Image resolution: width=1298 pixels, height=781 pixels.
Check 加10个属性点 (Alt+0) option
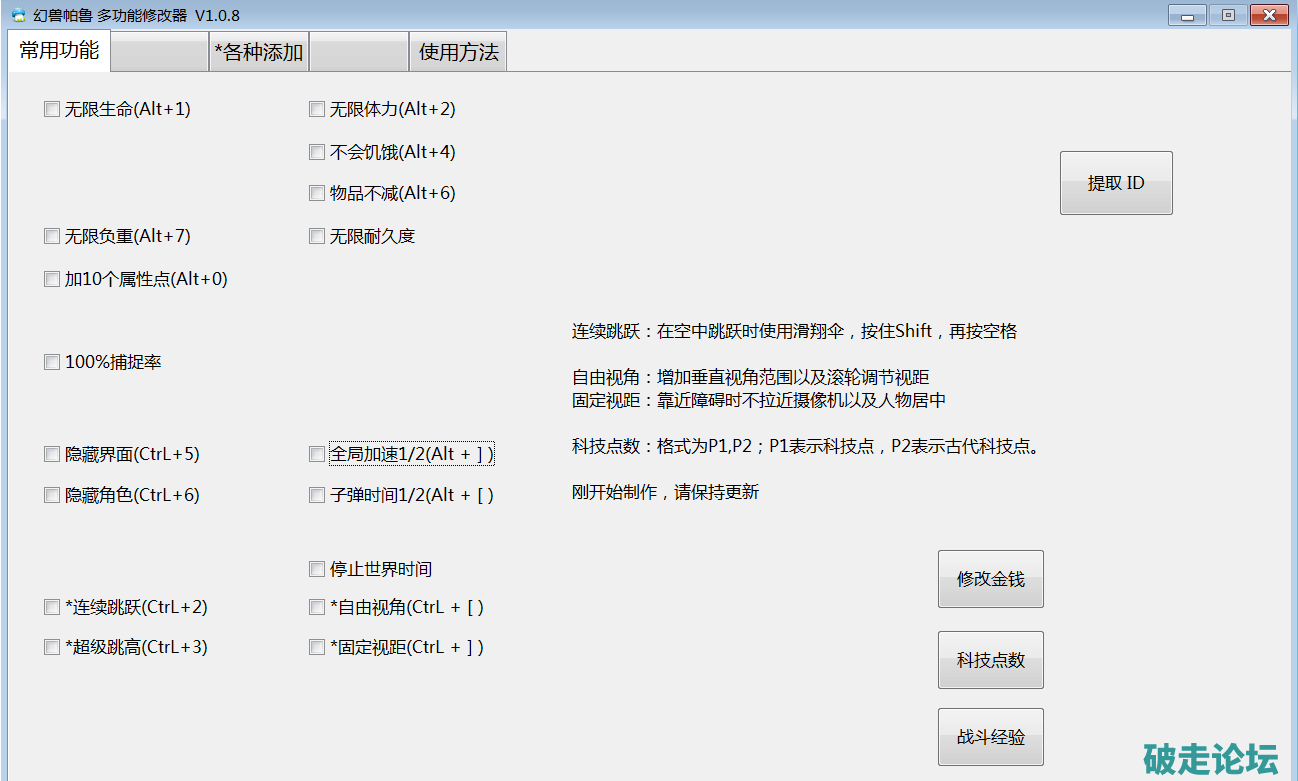(52, 280)
